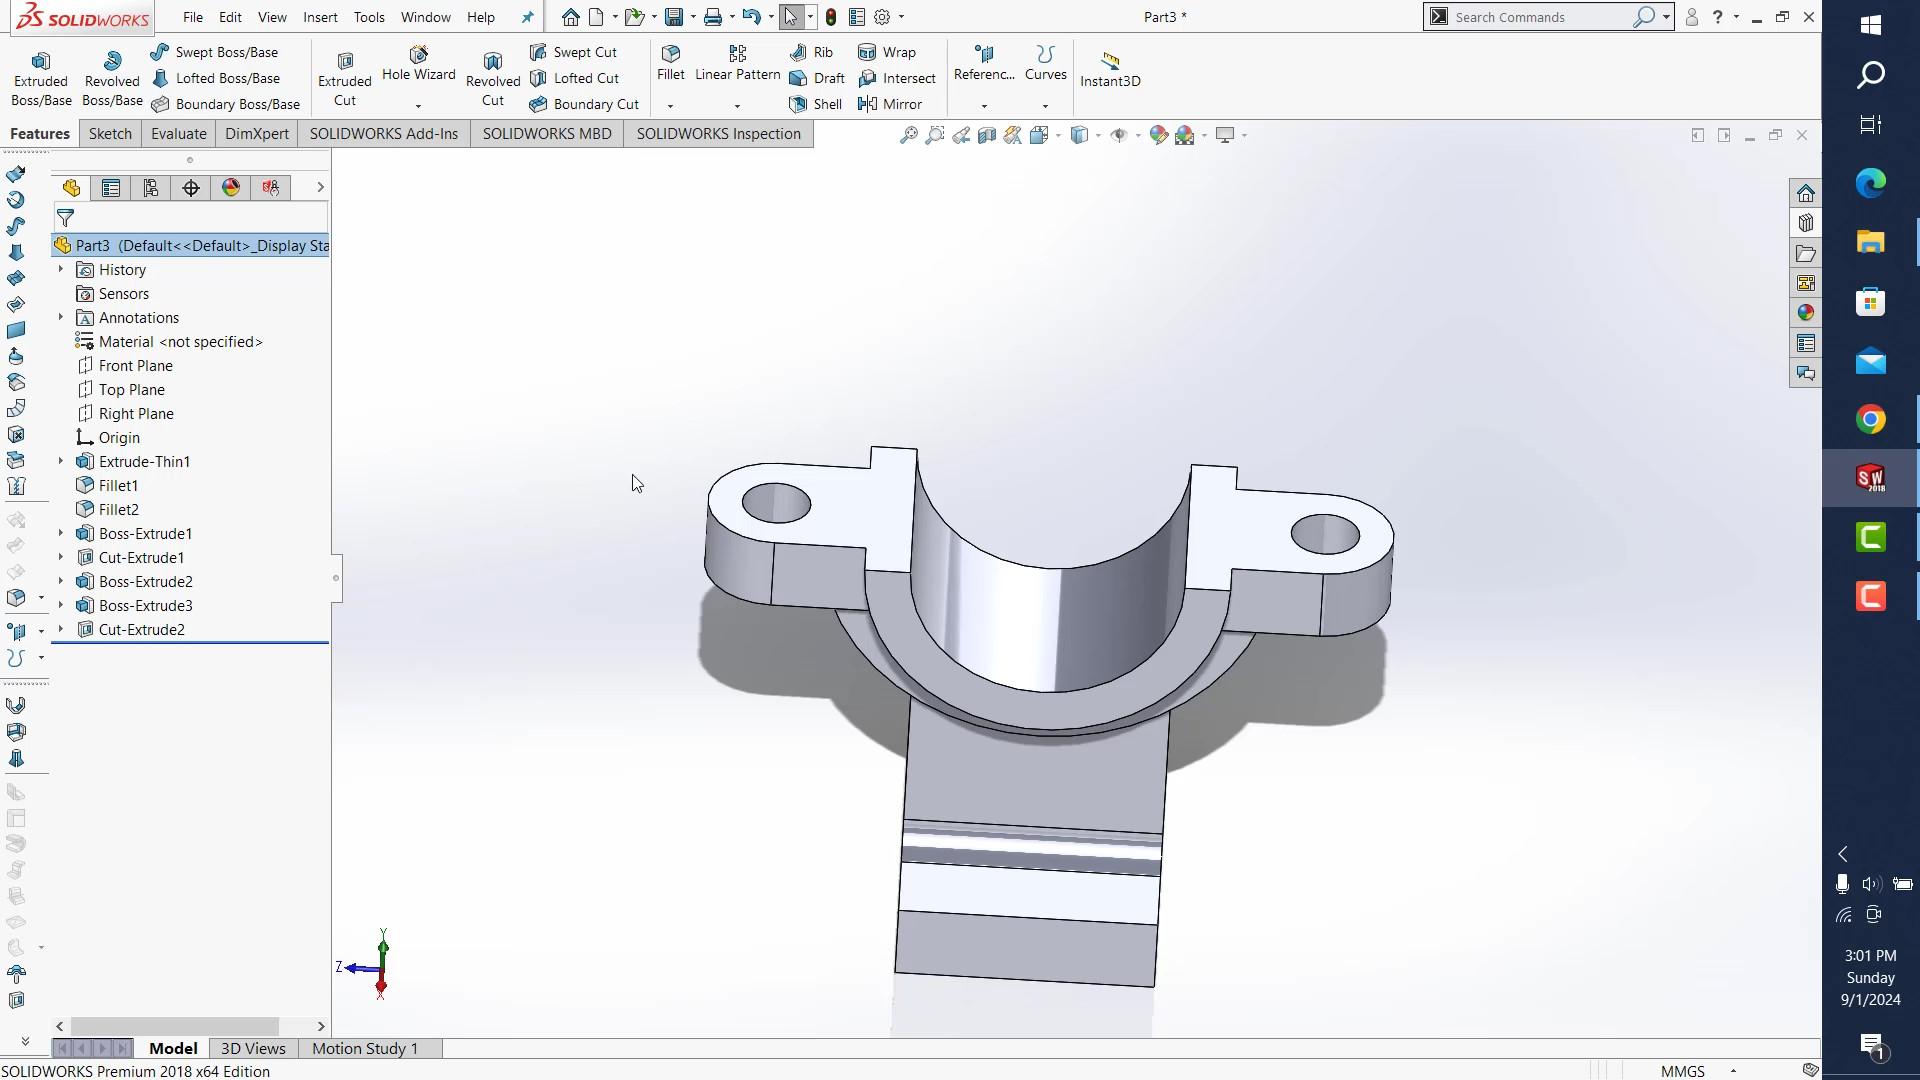
Task: Expand the History folder
Action: tap(61, 269)
